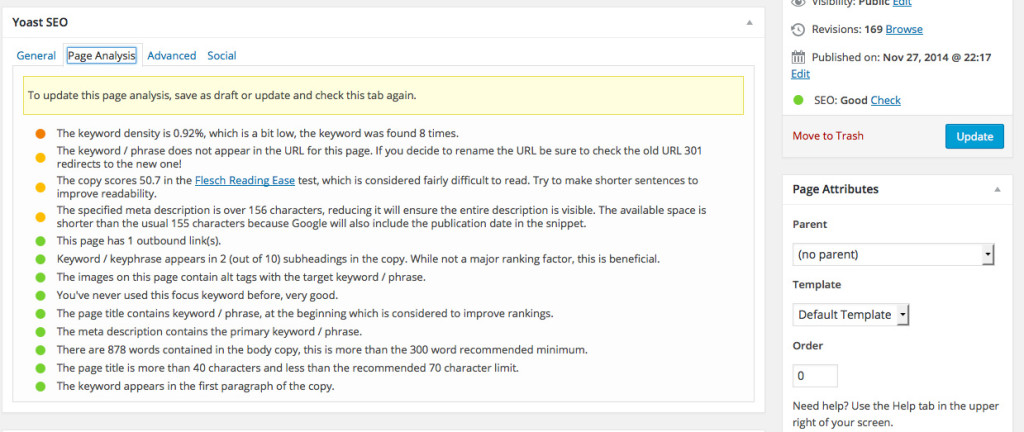Image resolution: width=1024 pixels, height=432 pixels.
Task: Click the green dot beside outbound links
Action: click(x=40, y=241)
